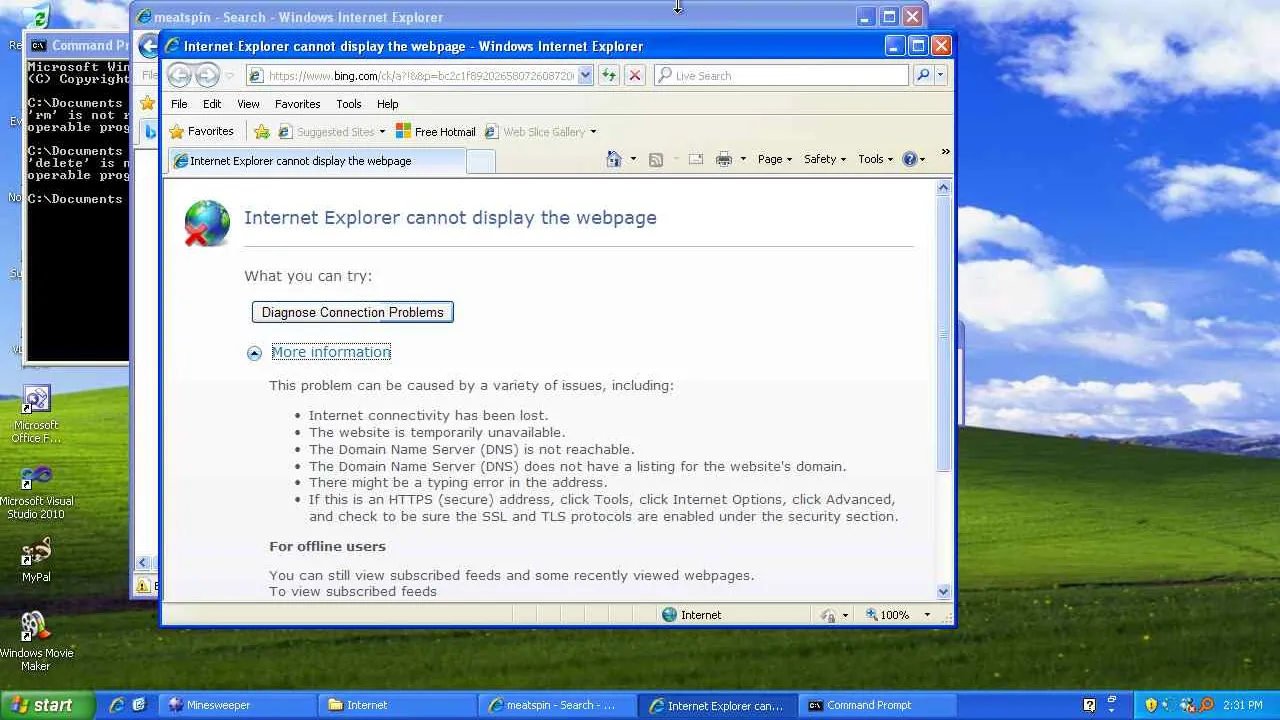Click the address bar URL field
The width and height of the screenshot is (1280, 720).
411,75
